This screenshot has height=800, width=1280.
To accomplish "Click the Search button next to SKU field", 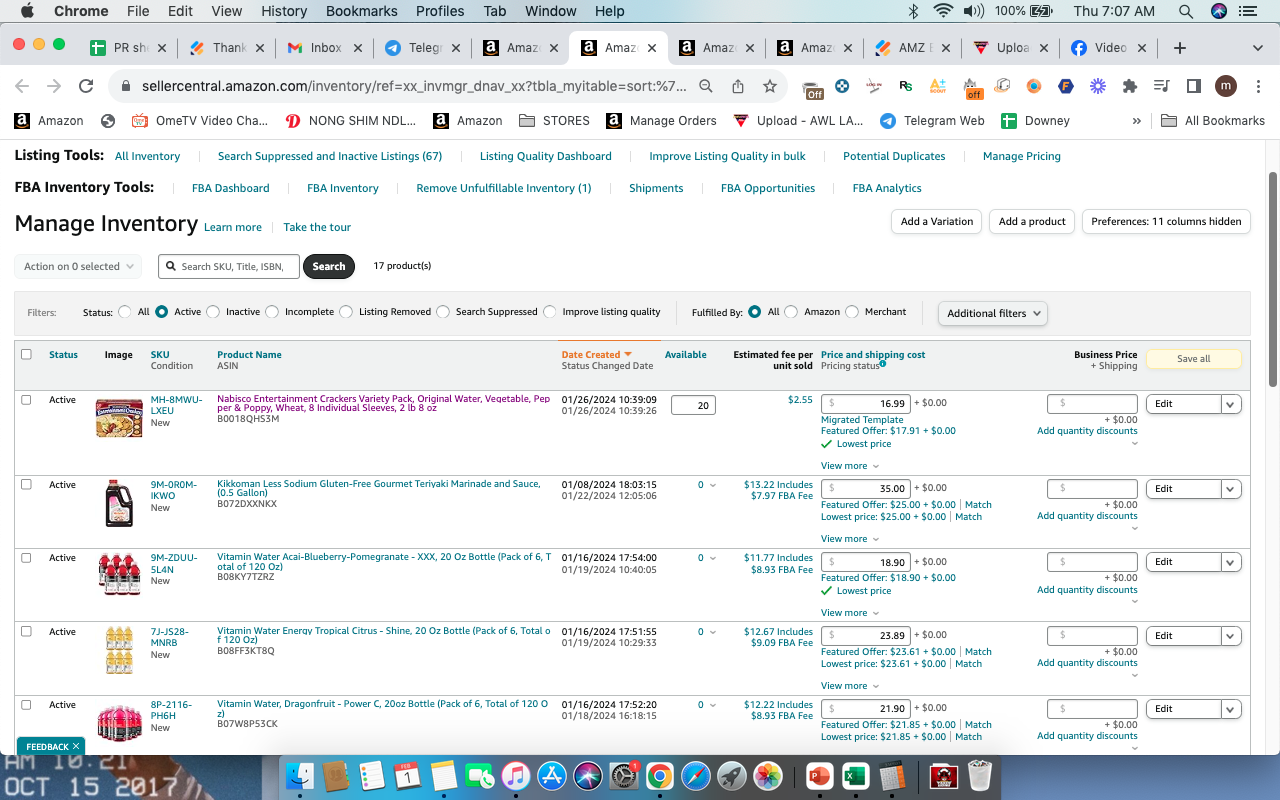I will click(x=329, y=267).
